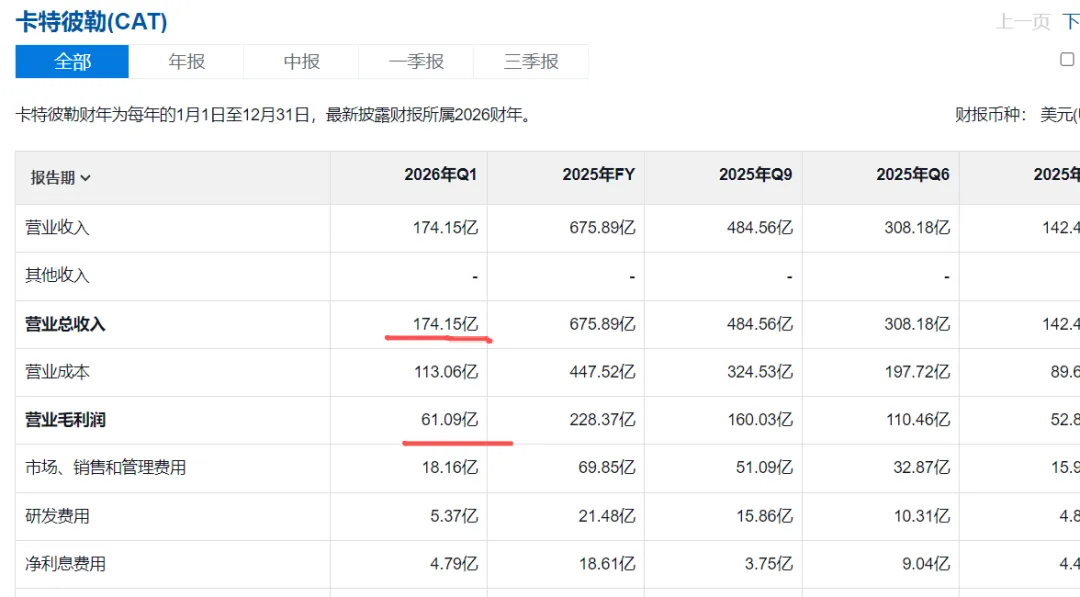Click the 营业收入 value for 2026年Q1
The width and height of the screenshot is (1080, 597).
click(445, 228)
